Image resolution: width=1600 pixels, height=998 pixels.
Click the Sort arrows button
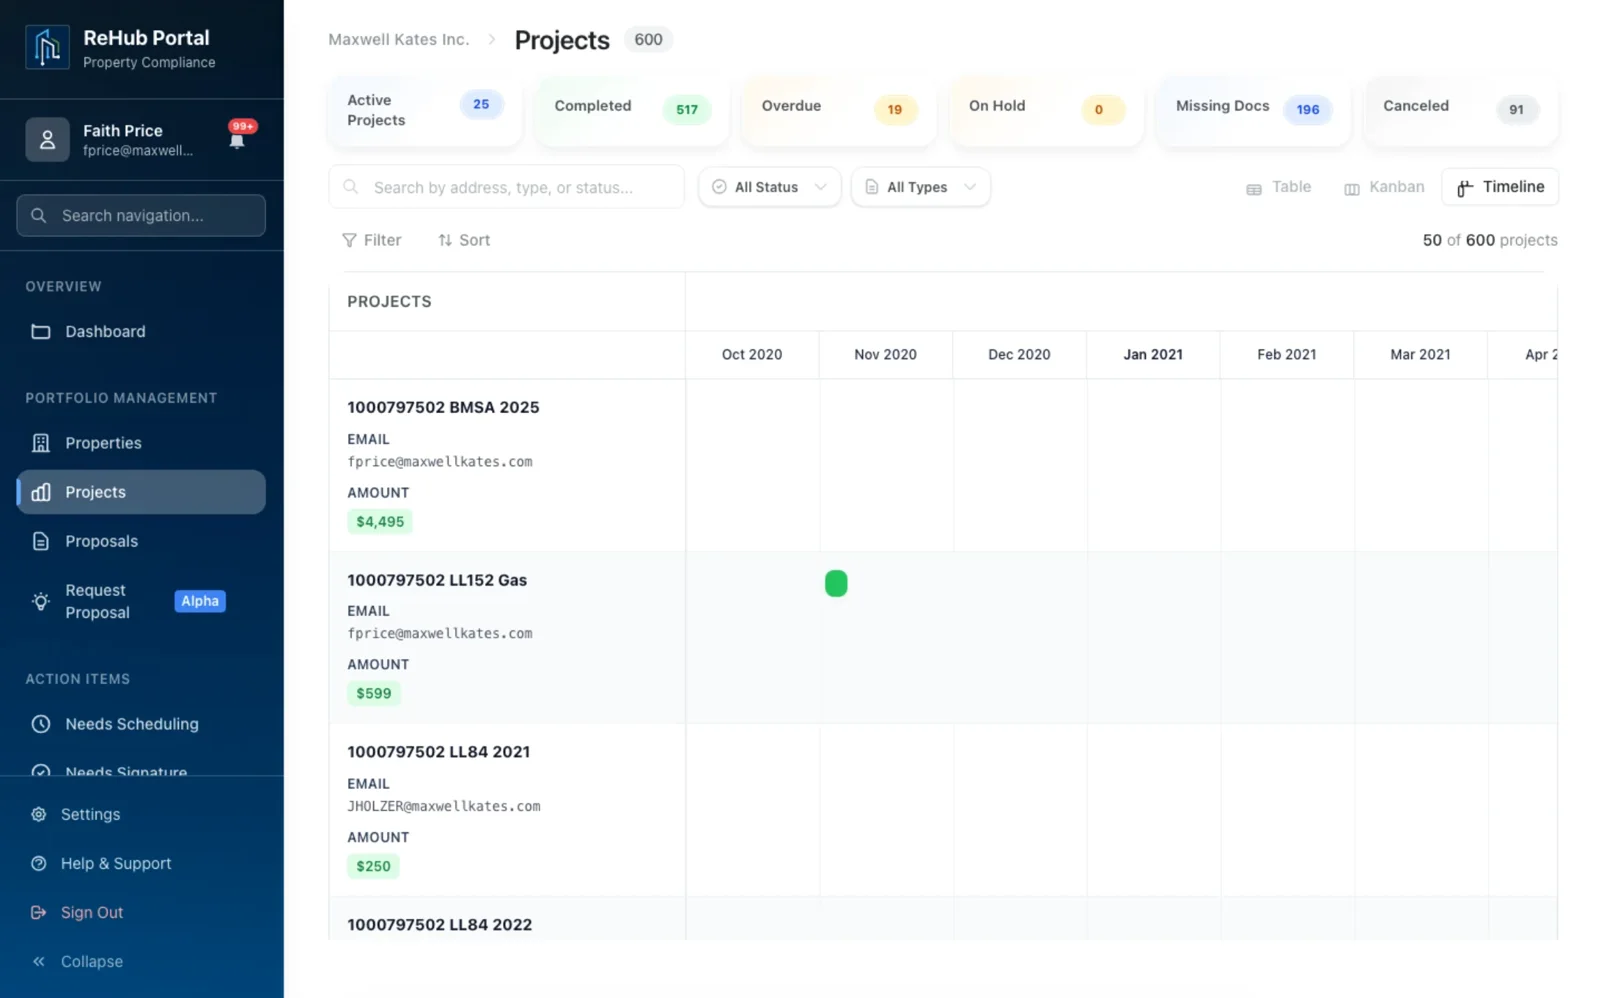pos(464,240)
